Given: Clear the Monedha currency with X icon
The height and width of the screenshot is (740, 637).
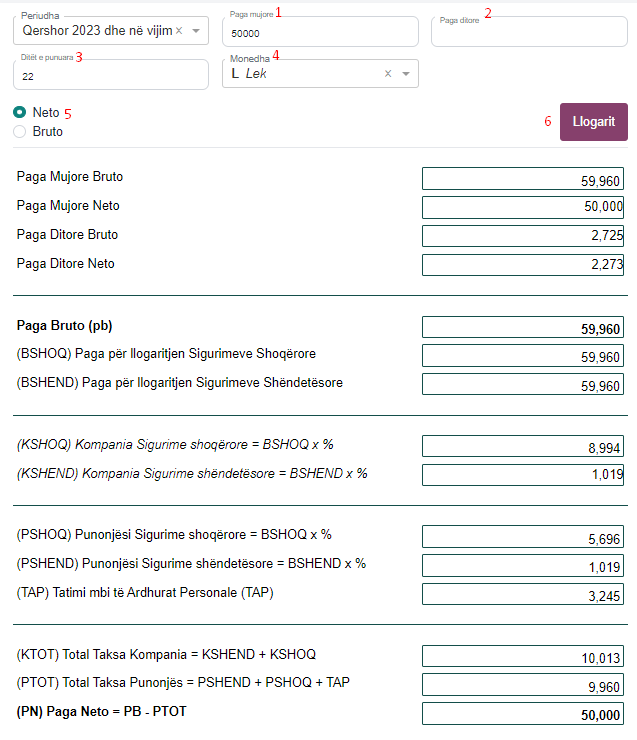Looking at the screenshot, I should tap(388, 74).
